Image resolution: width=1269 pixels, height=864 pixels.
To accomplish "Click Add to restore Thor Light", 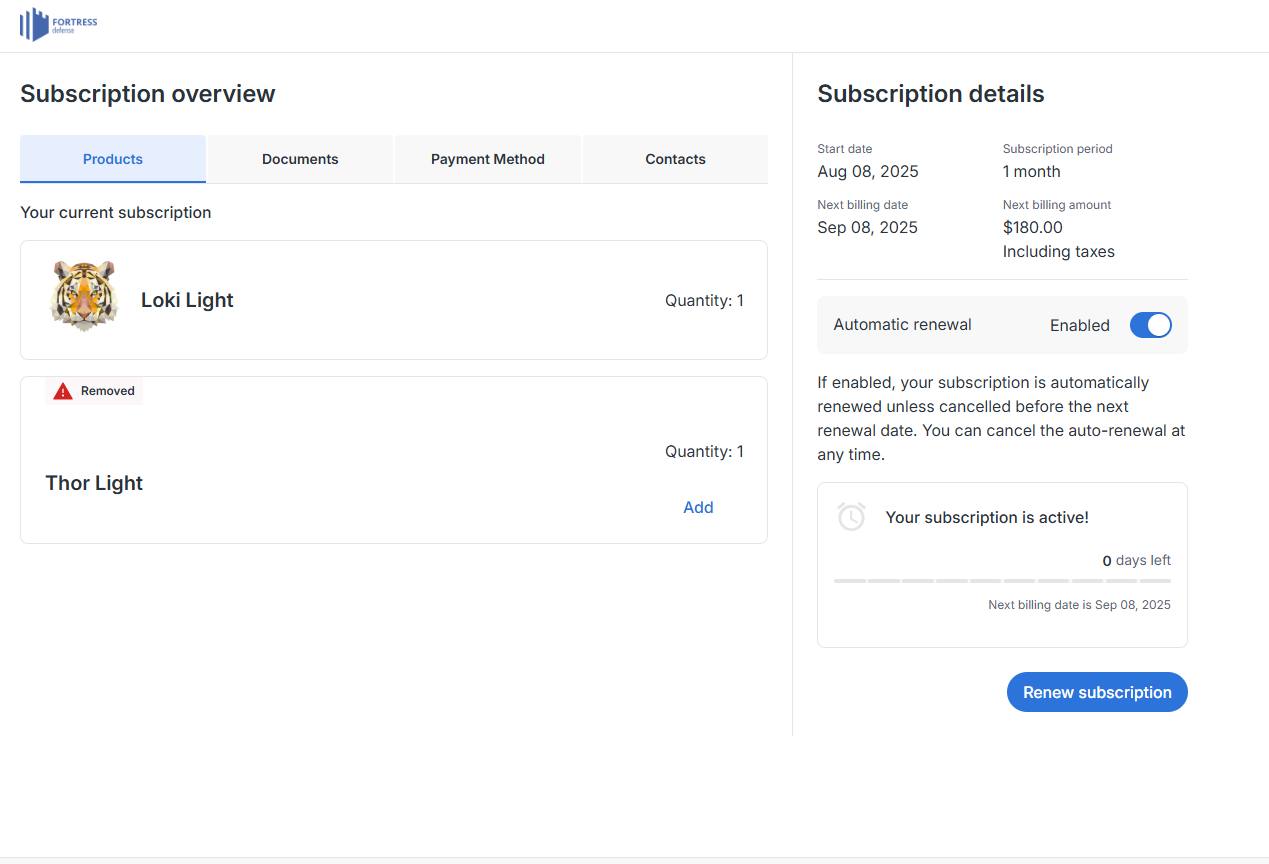I will [698, 507].
